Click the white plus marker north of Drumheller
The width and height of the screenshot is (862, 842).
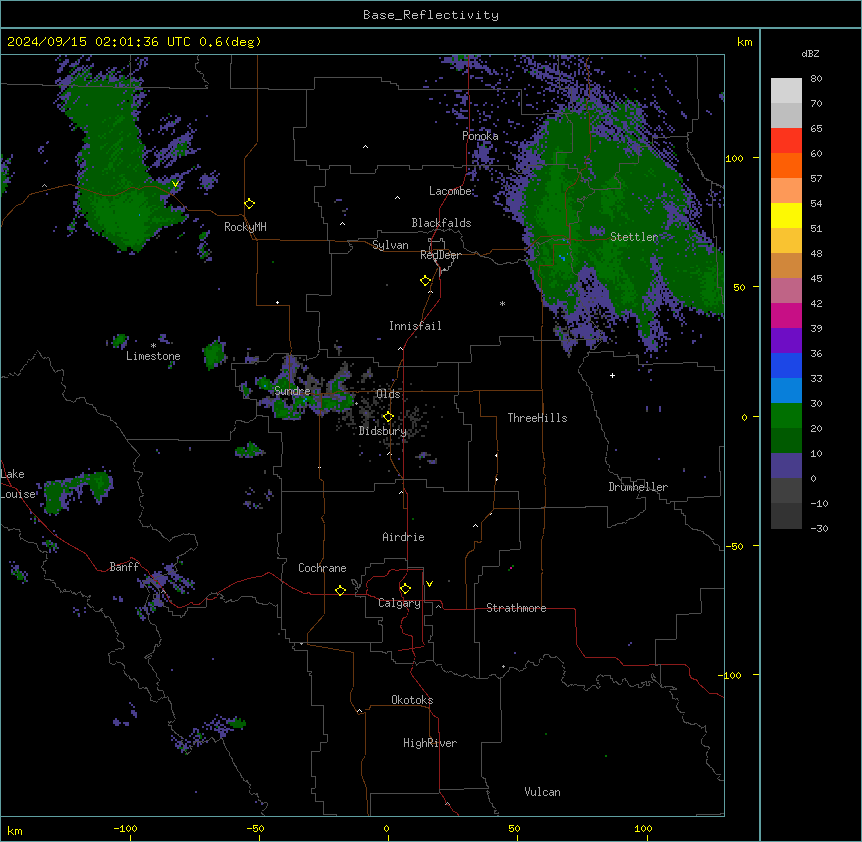(612, 375)
